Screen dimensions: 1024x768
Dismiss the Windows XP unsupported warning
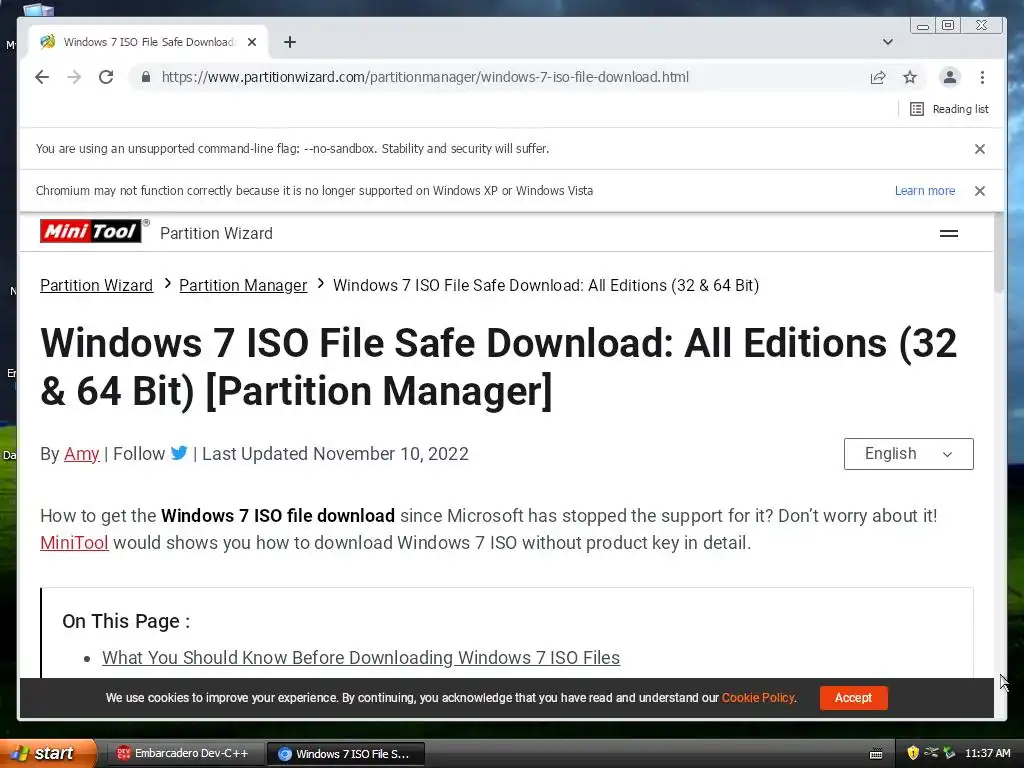pos(980,191)
